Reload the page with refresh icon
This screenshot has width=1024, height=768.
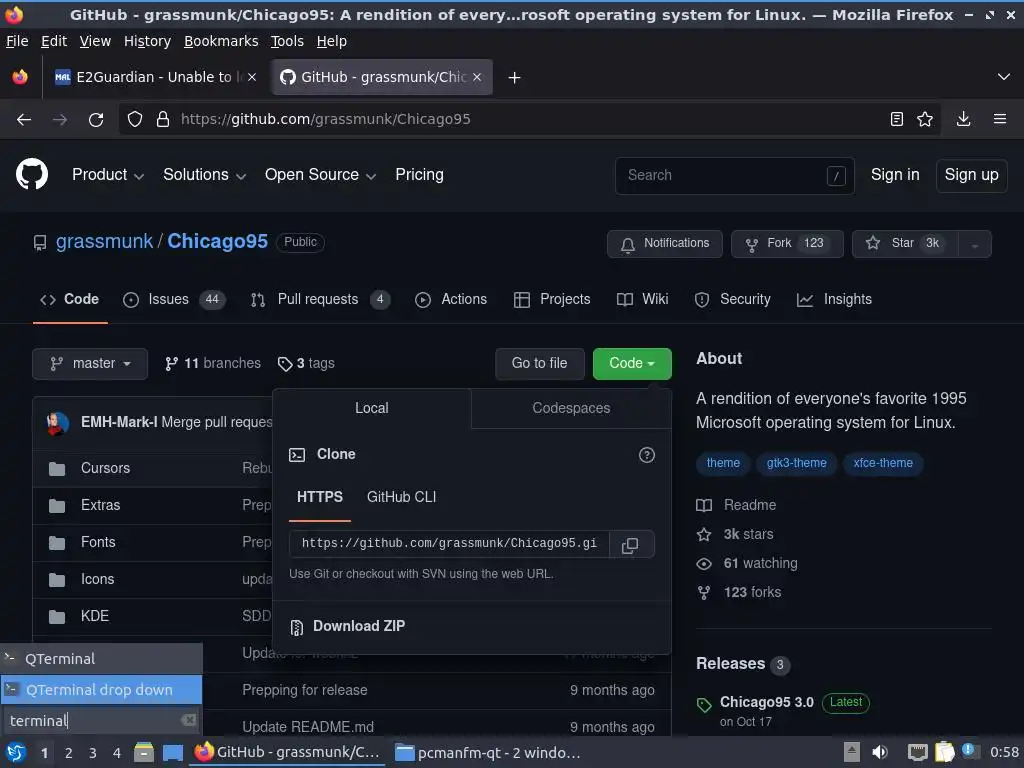(x=96, y=120)
